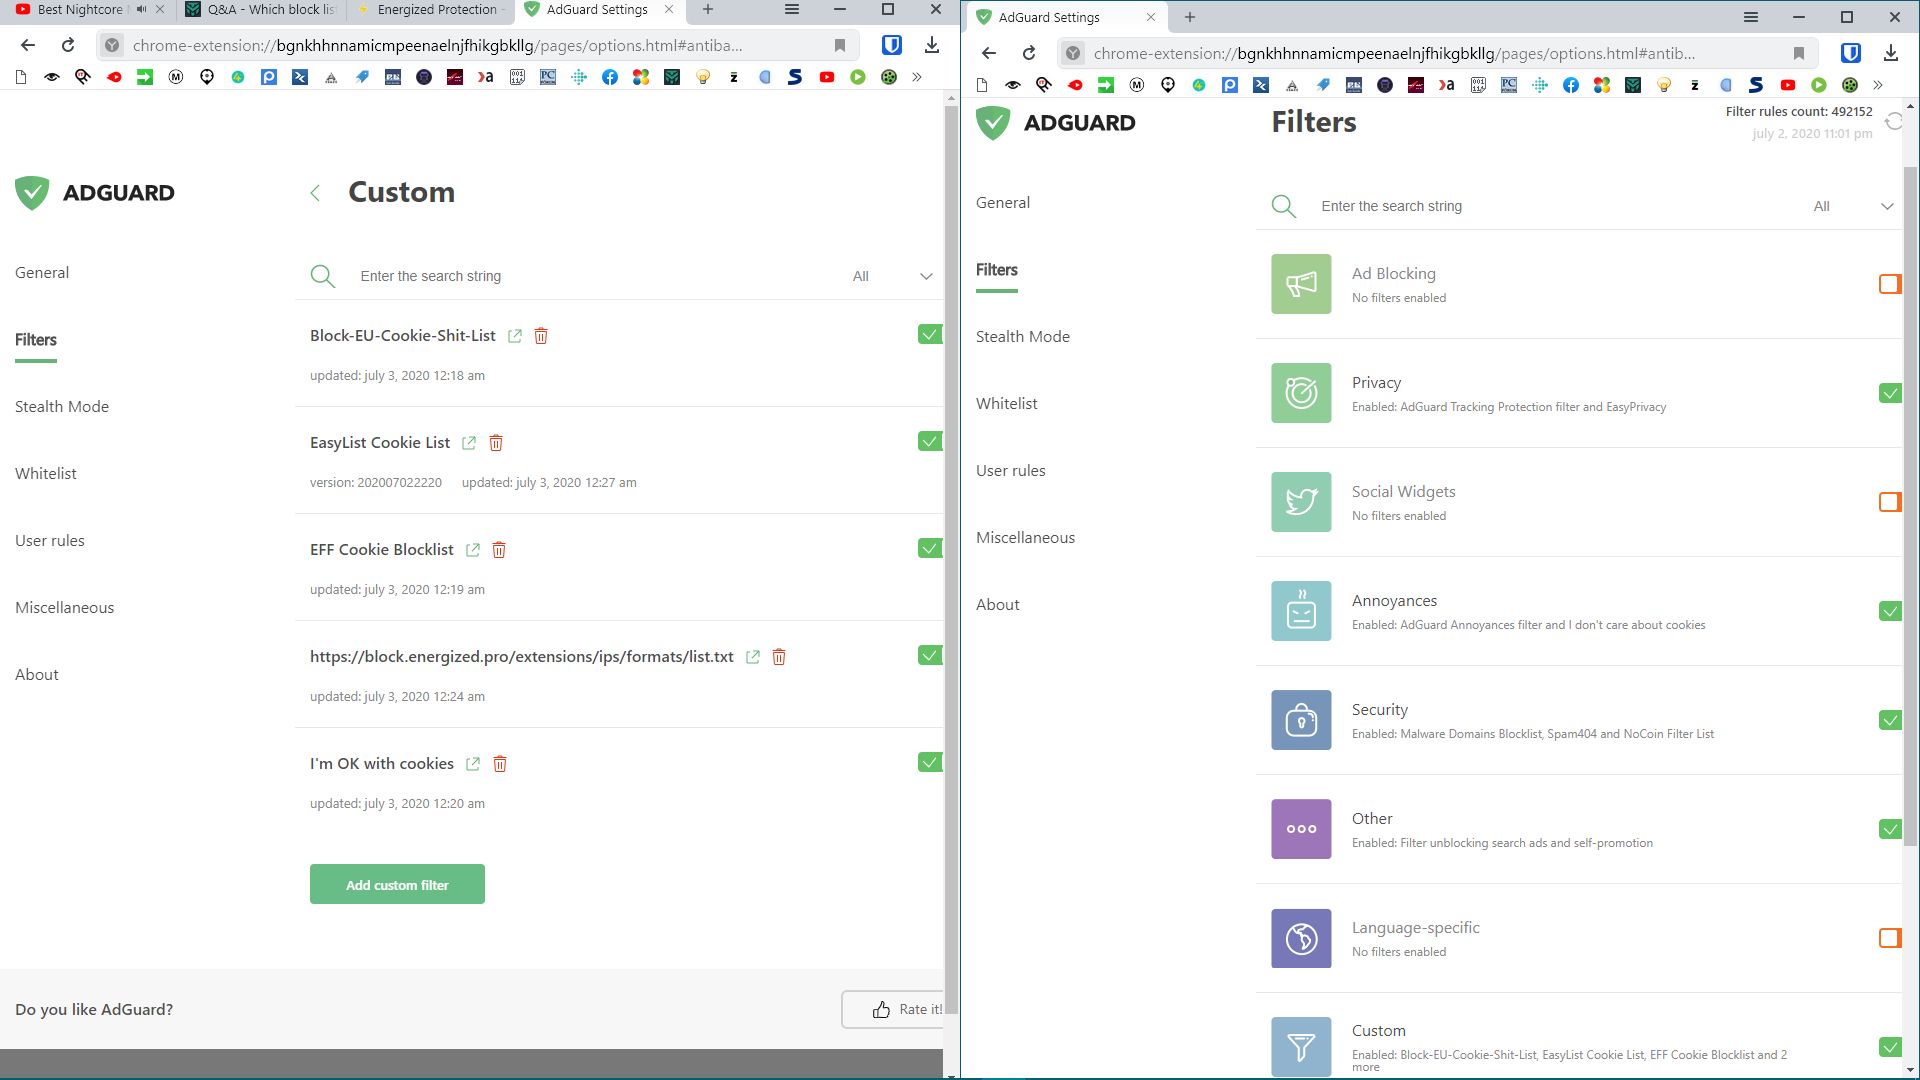
Task: Click the Rate it! button
Action: [893, 1010]
